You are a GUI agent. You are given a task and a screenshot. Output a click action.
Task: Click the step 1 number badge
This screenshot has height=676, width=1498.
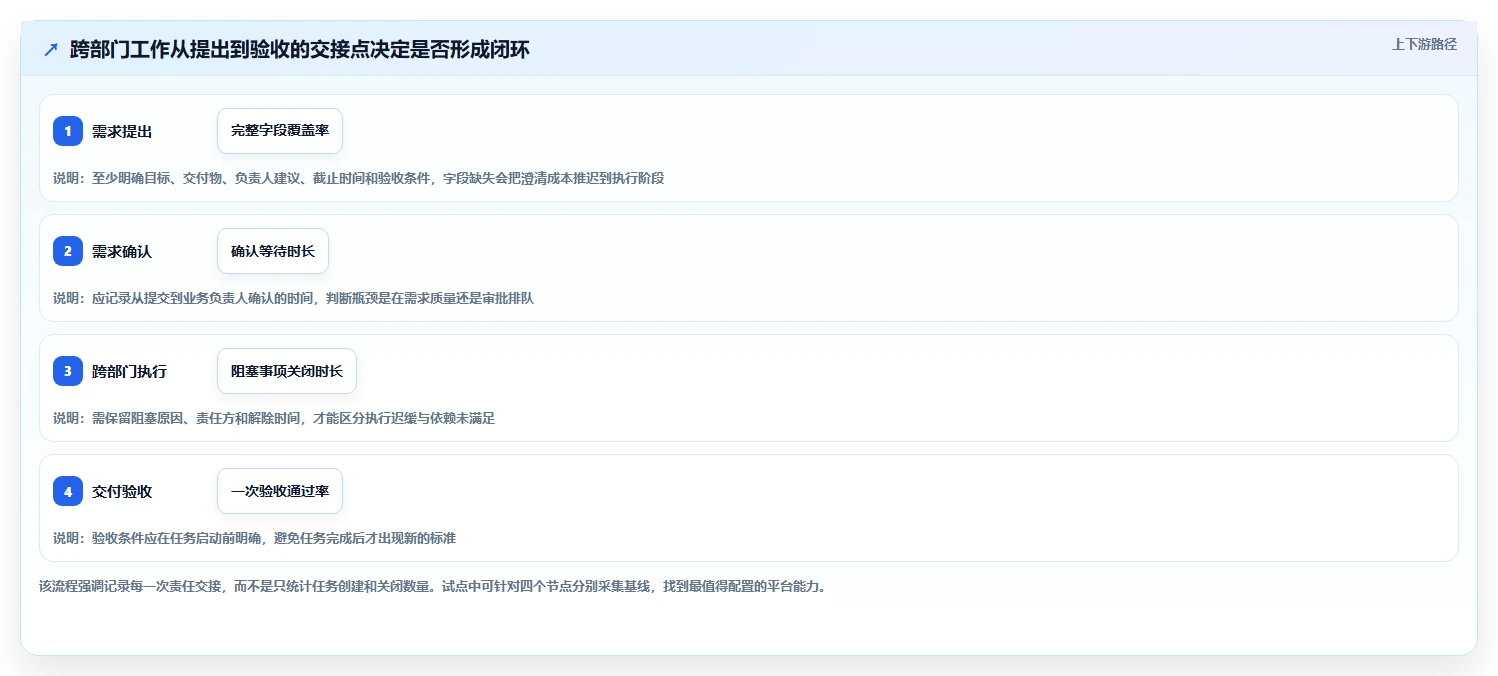click(68, 131)
